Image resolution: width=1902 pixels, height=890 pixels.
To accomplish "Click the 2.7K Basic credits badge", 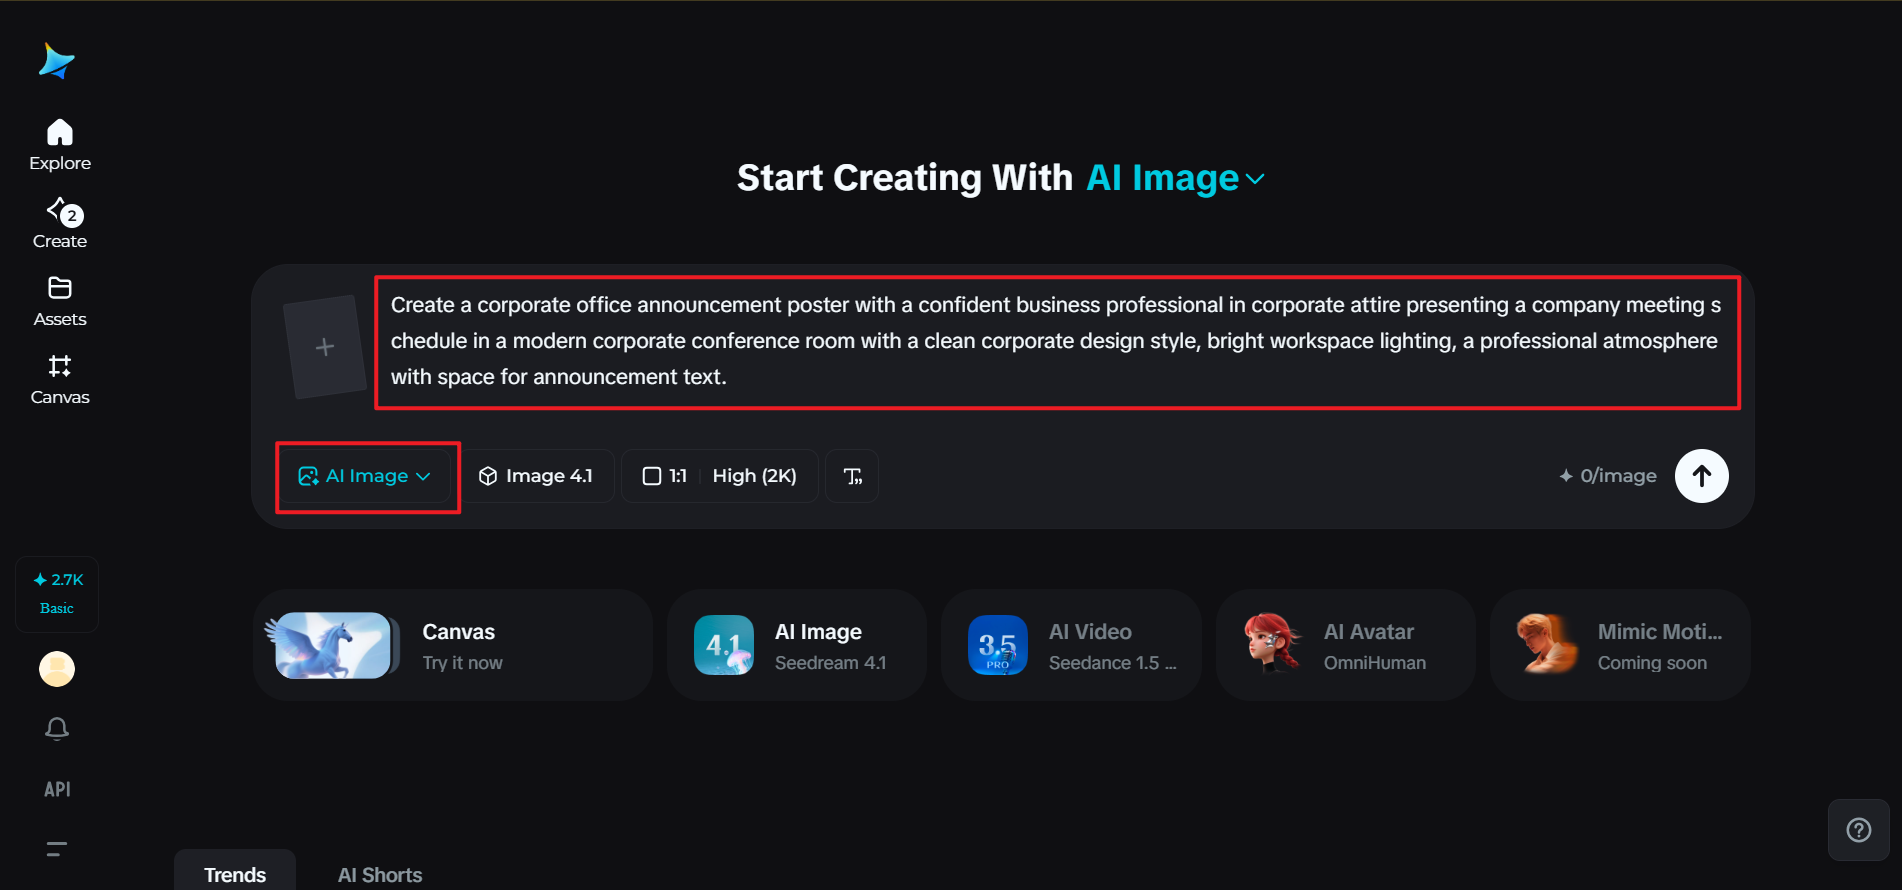I will pos(57,594).
